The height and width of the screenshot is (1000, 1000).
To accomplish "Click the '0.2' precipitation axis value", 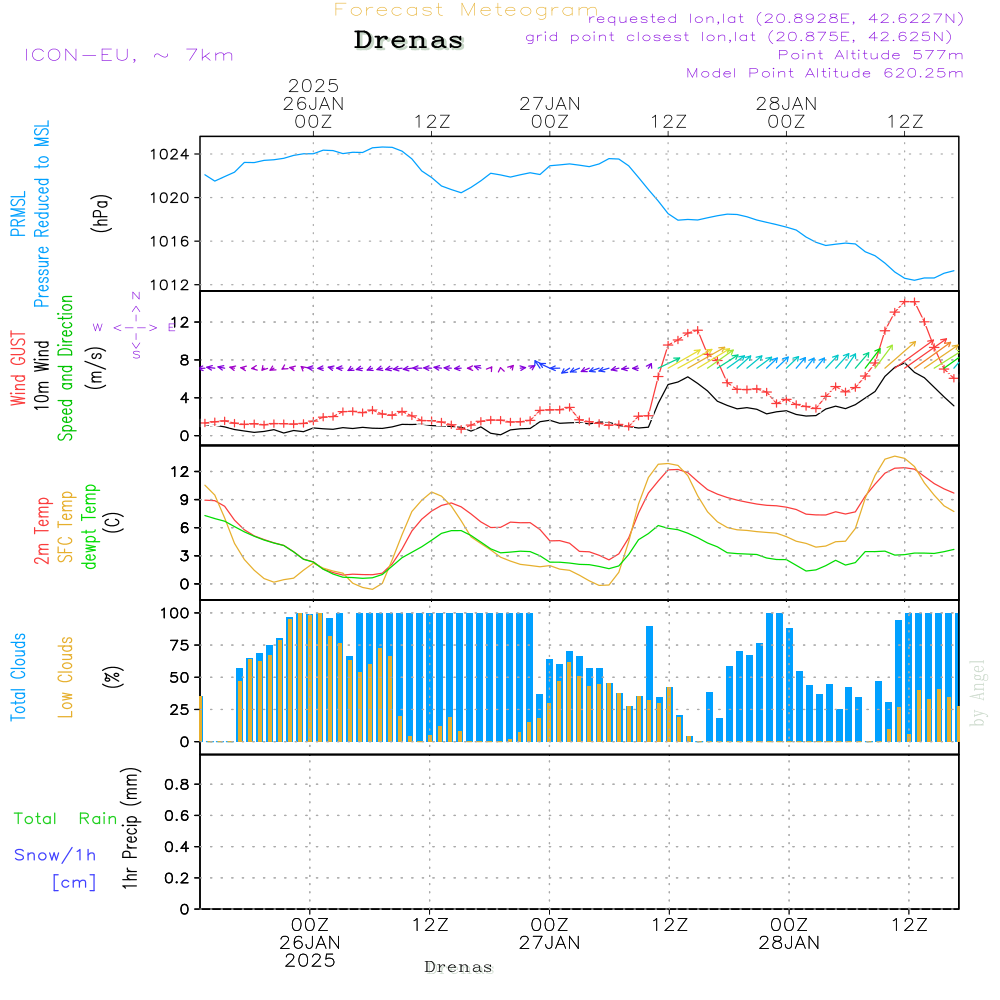I will (x=177, y=878).
